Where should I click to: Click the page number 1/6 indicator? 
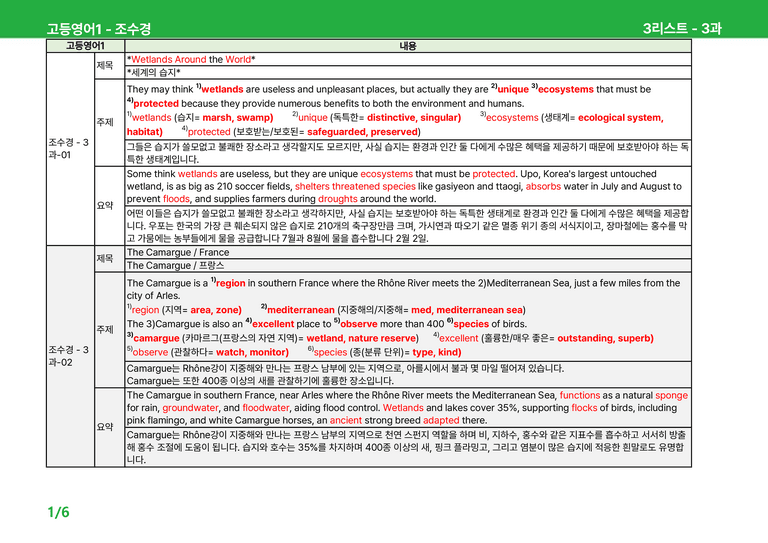pyautogui.click(x=58, y=512)
